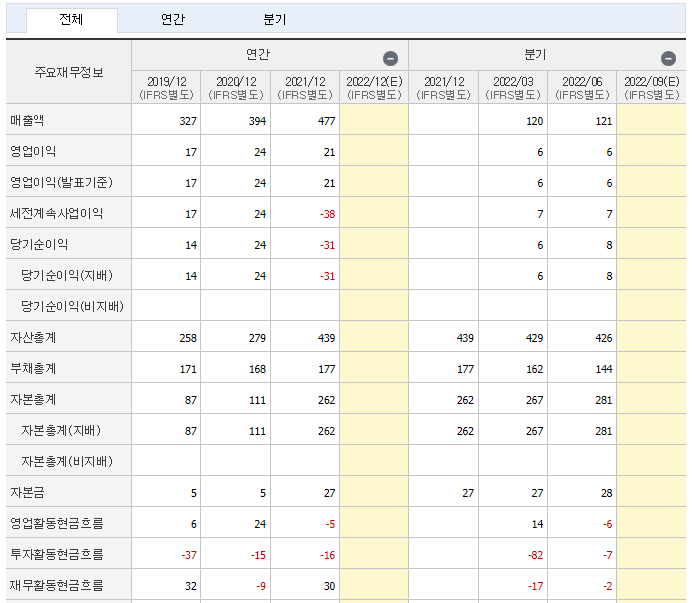Click the 부채총계 quarterly value 144
The height and width of the screenshot is (603, 692).
[x=604, y=369]
